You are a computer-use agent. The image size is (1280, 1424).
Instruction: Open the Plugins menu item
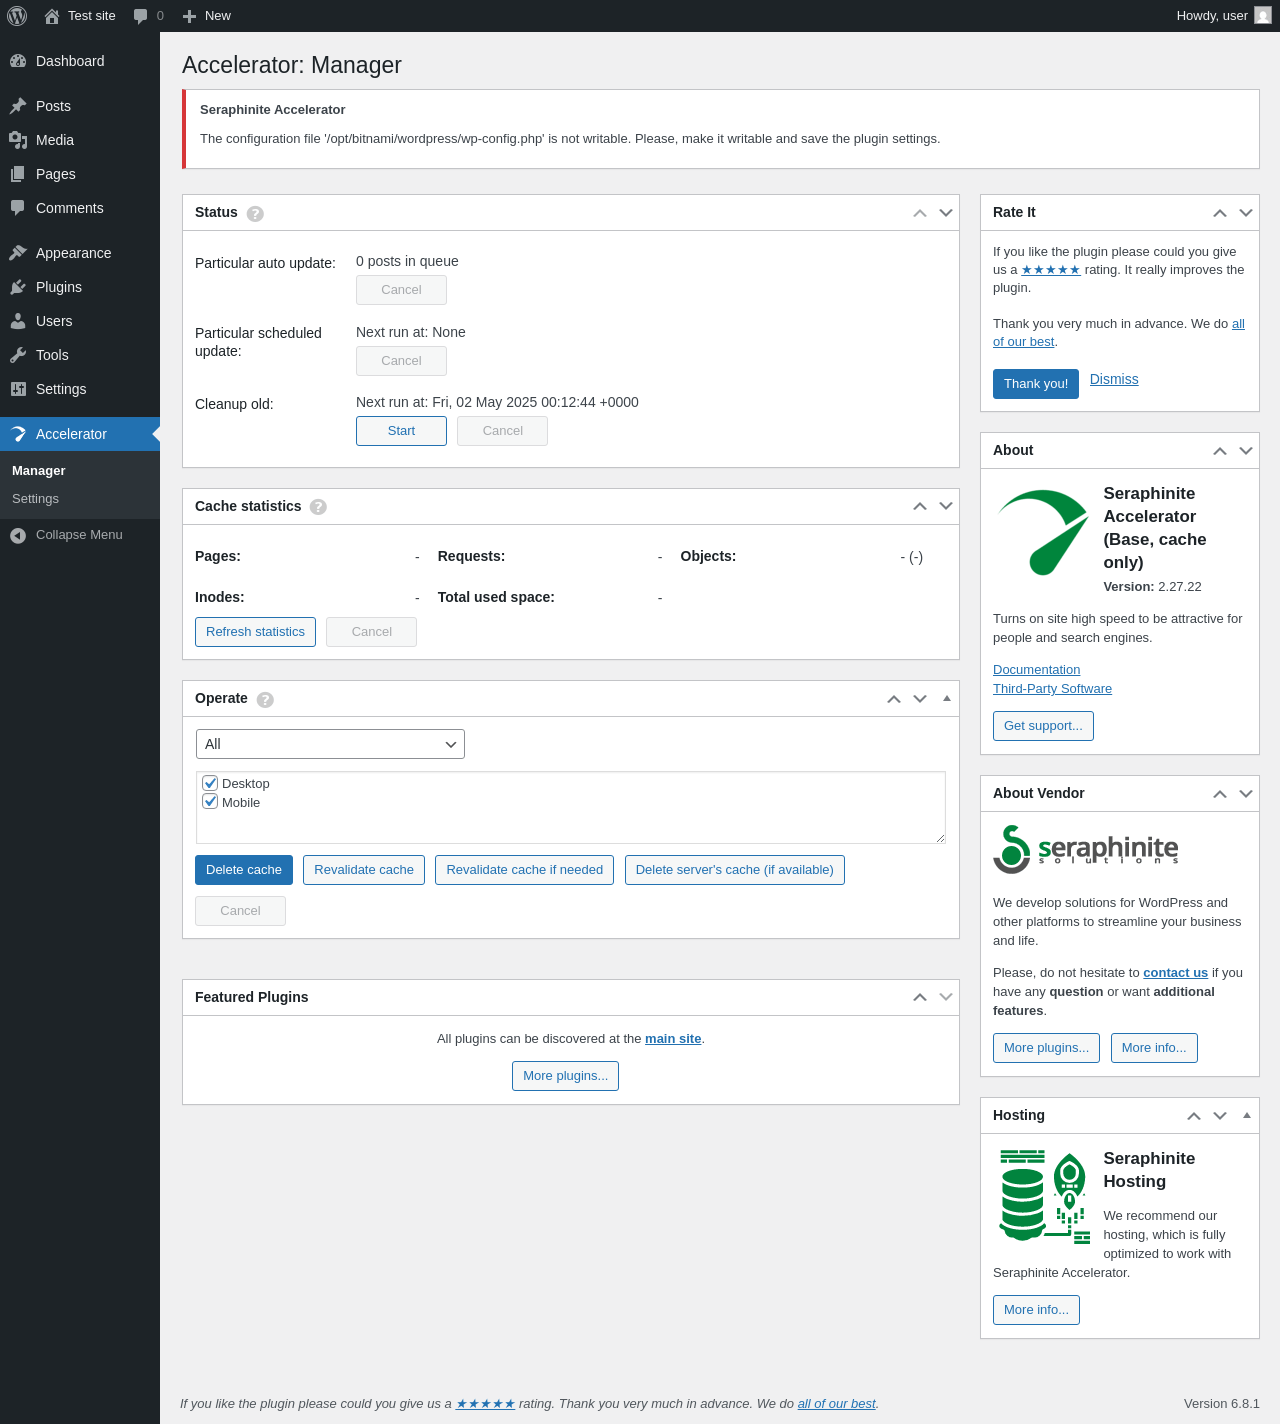point(80,287)
